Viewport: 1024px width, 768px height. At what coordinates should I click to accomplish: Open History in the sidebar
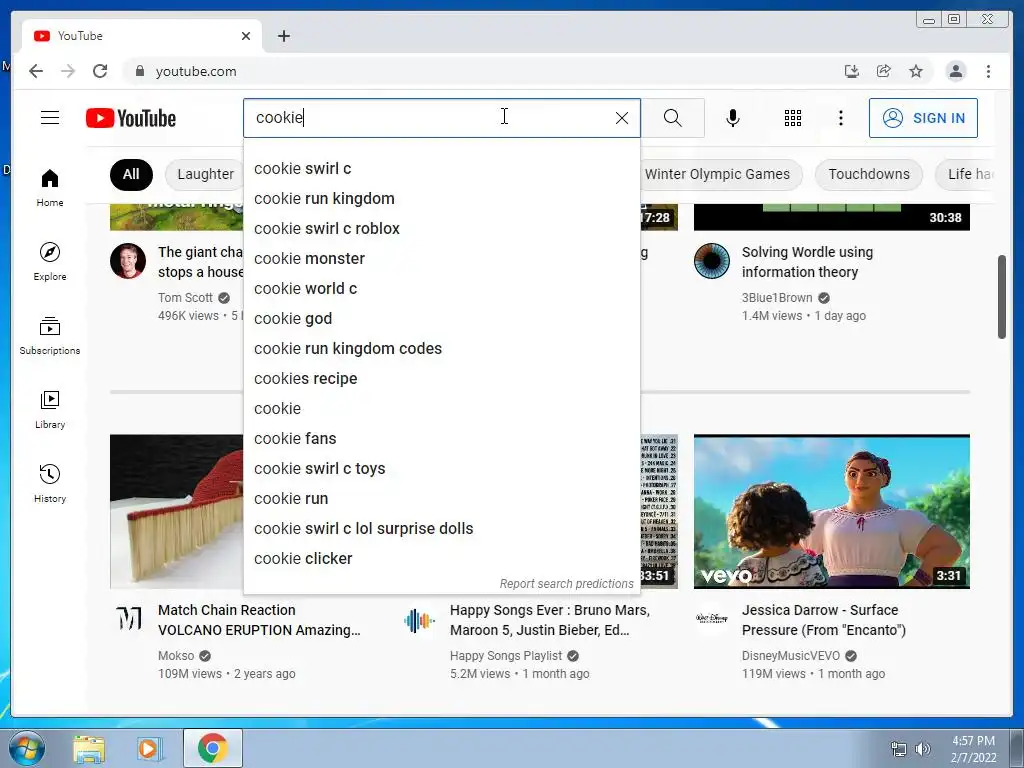[x=50, y=483]
